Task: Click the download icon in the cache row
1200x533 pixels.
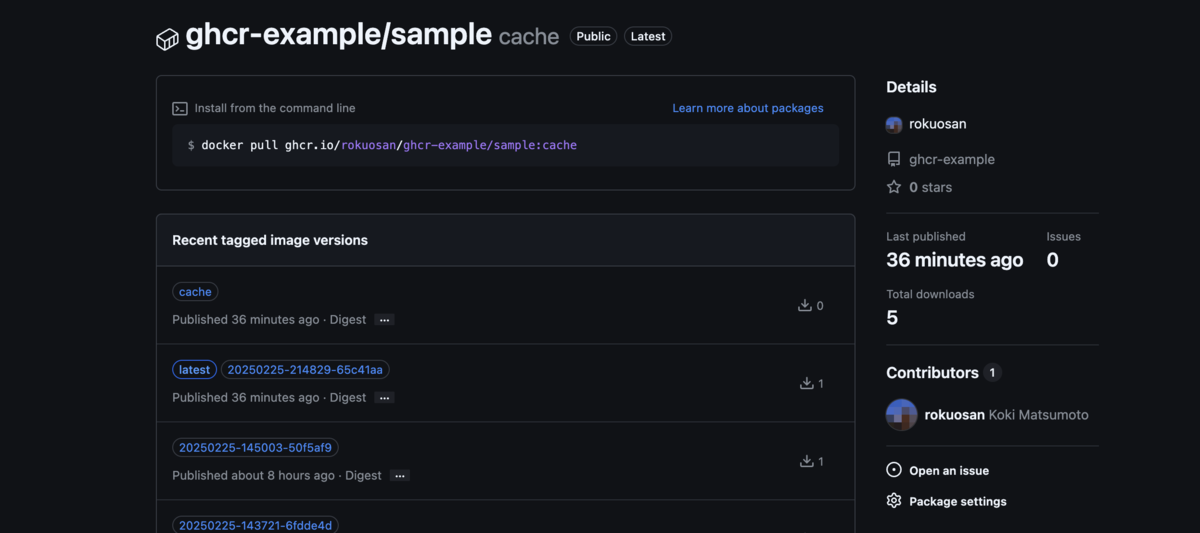Action: (804, 305)
